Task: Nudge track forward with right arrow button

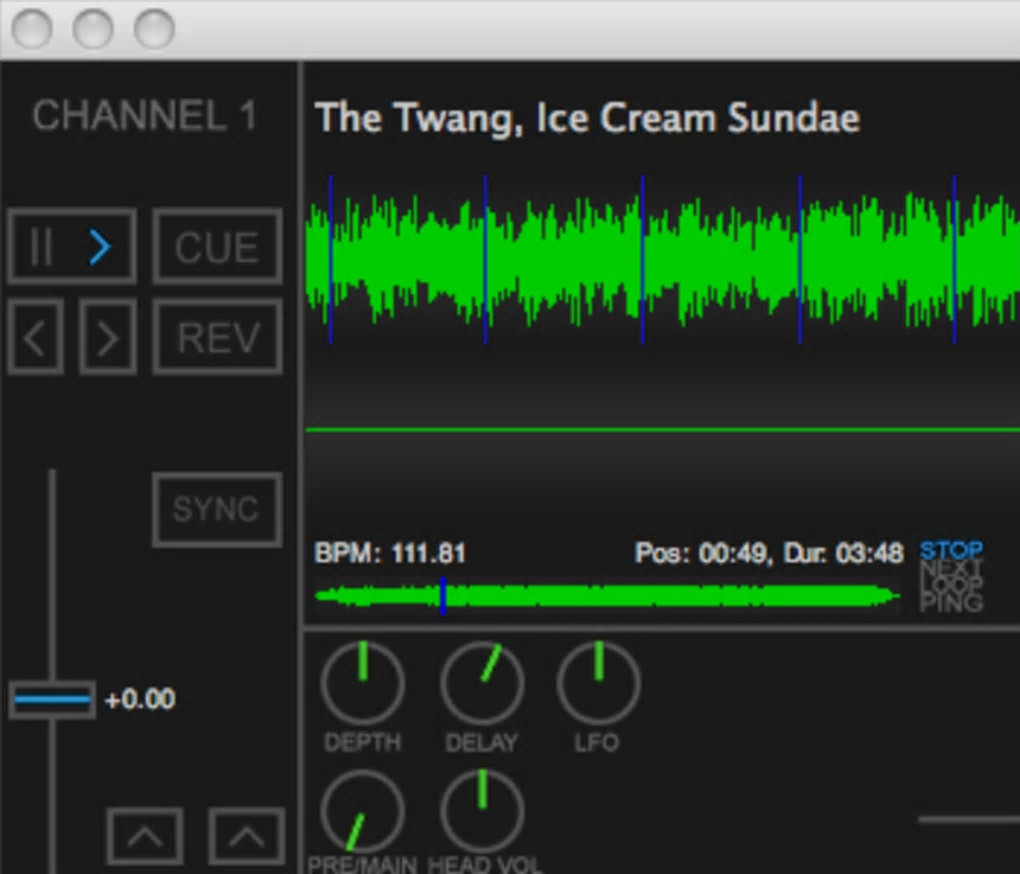Action: (108, 338)
